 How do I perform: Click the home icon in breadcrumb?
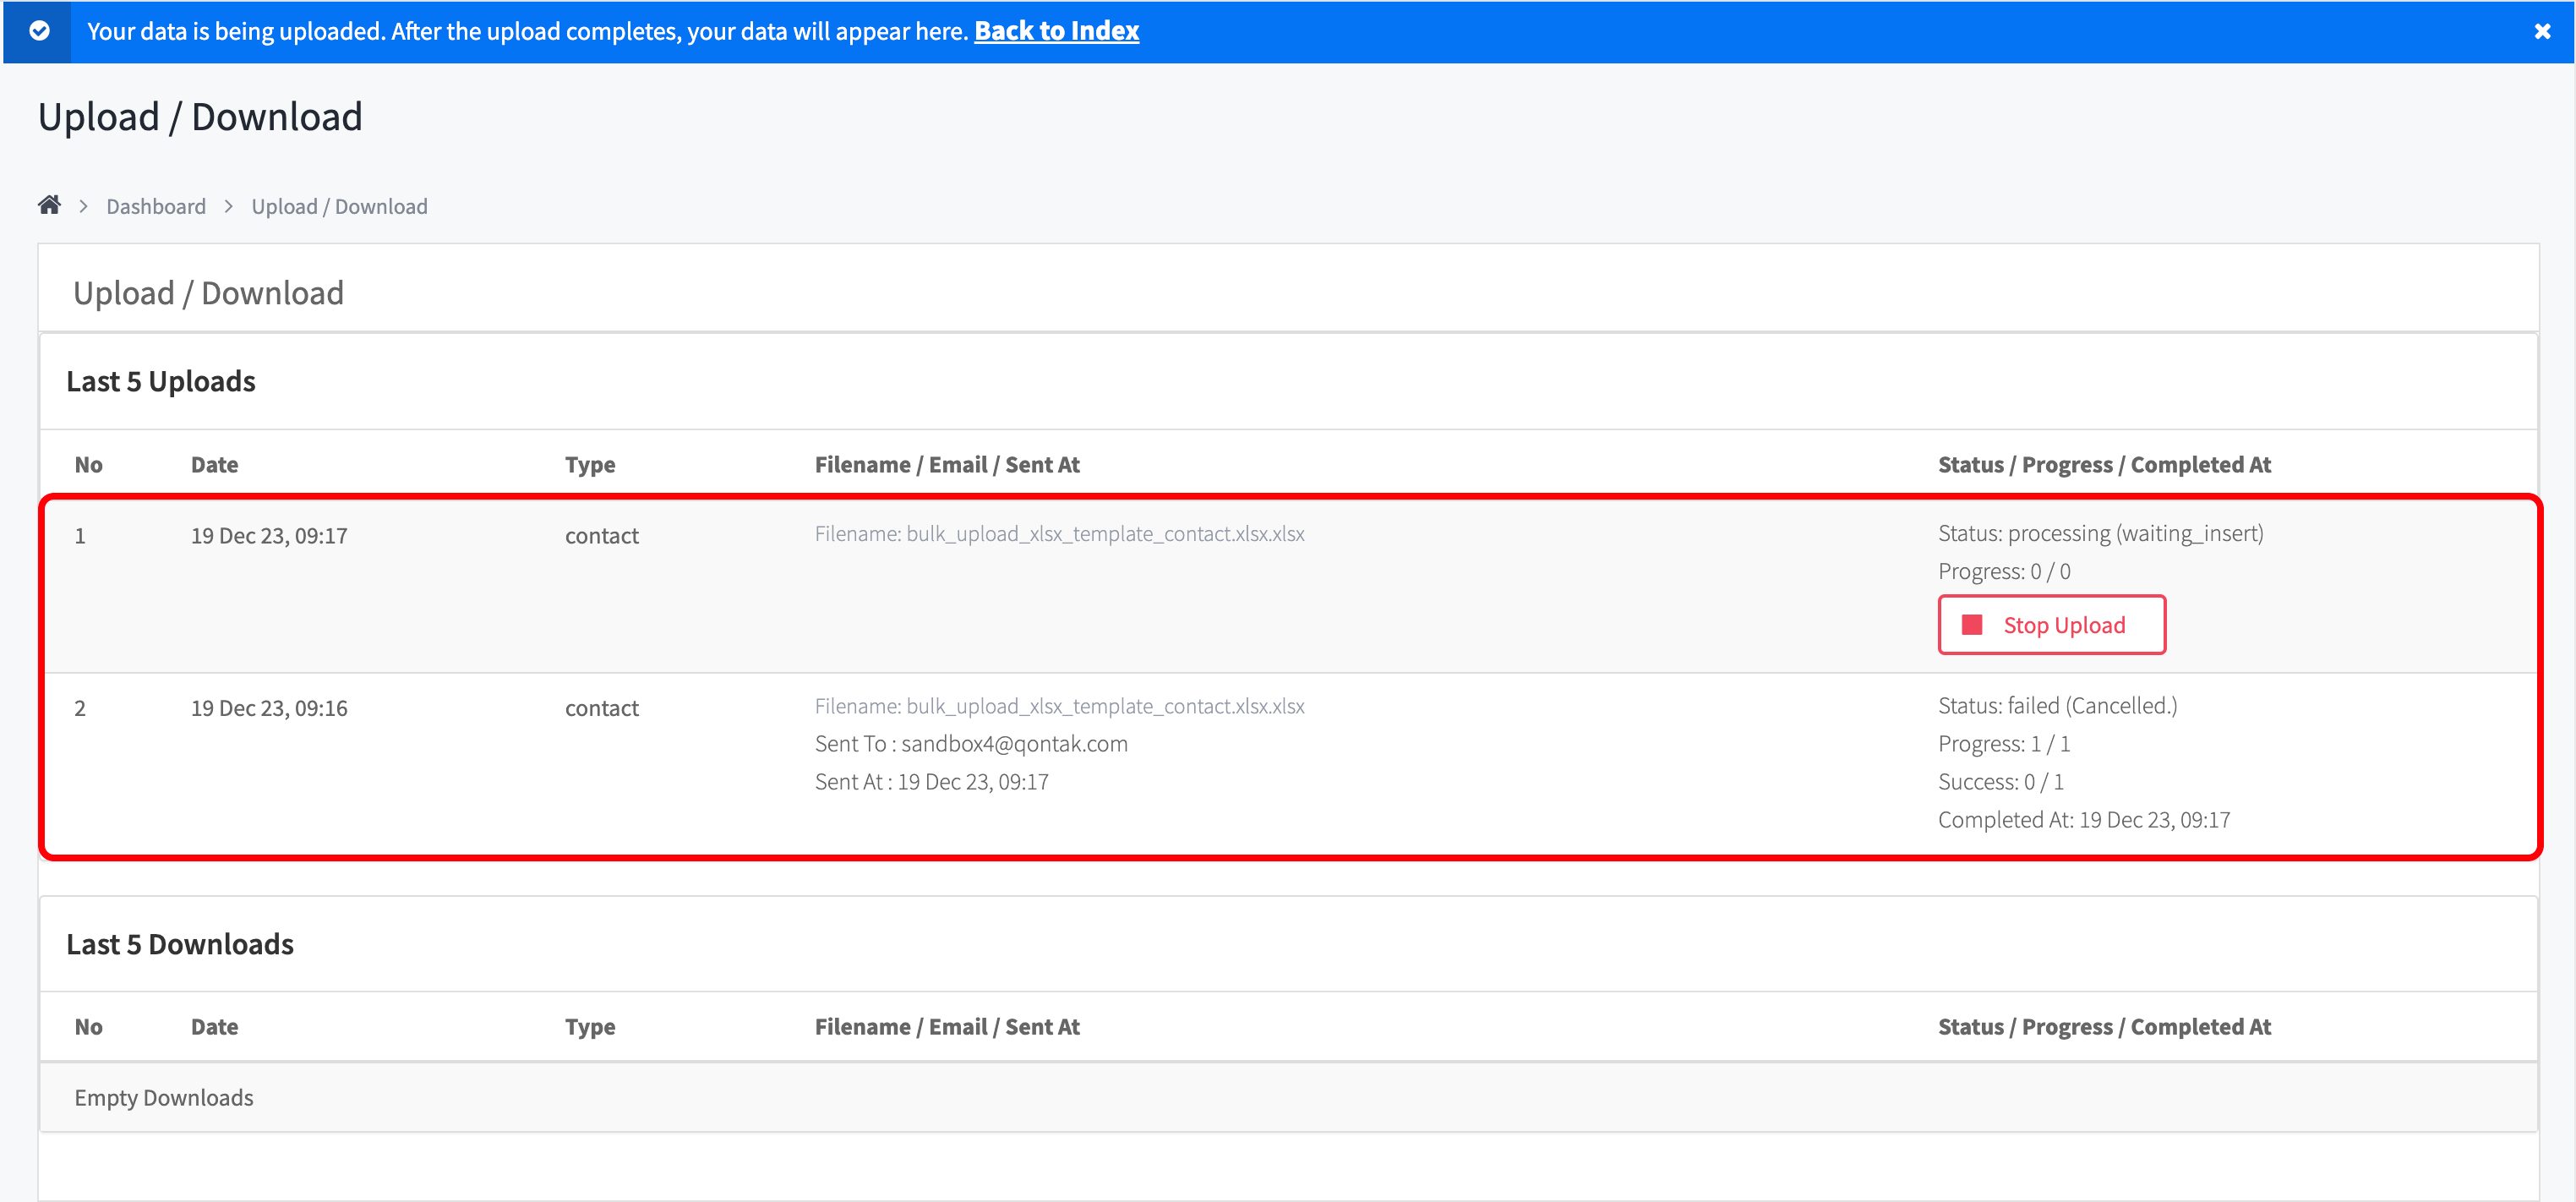(x=49, y=205)
